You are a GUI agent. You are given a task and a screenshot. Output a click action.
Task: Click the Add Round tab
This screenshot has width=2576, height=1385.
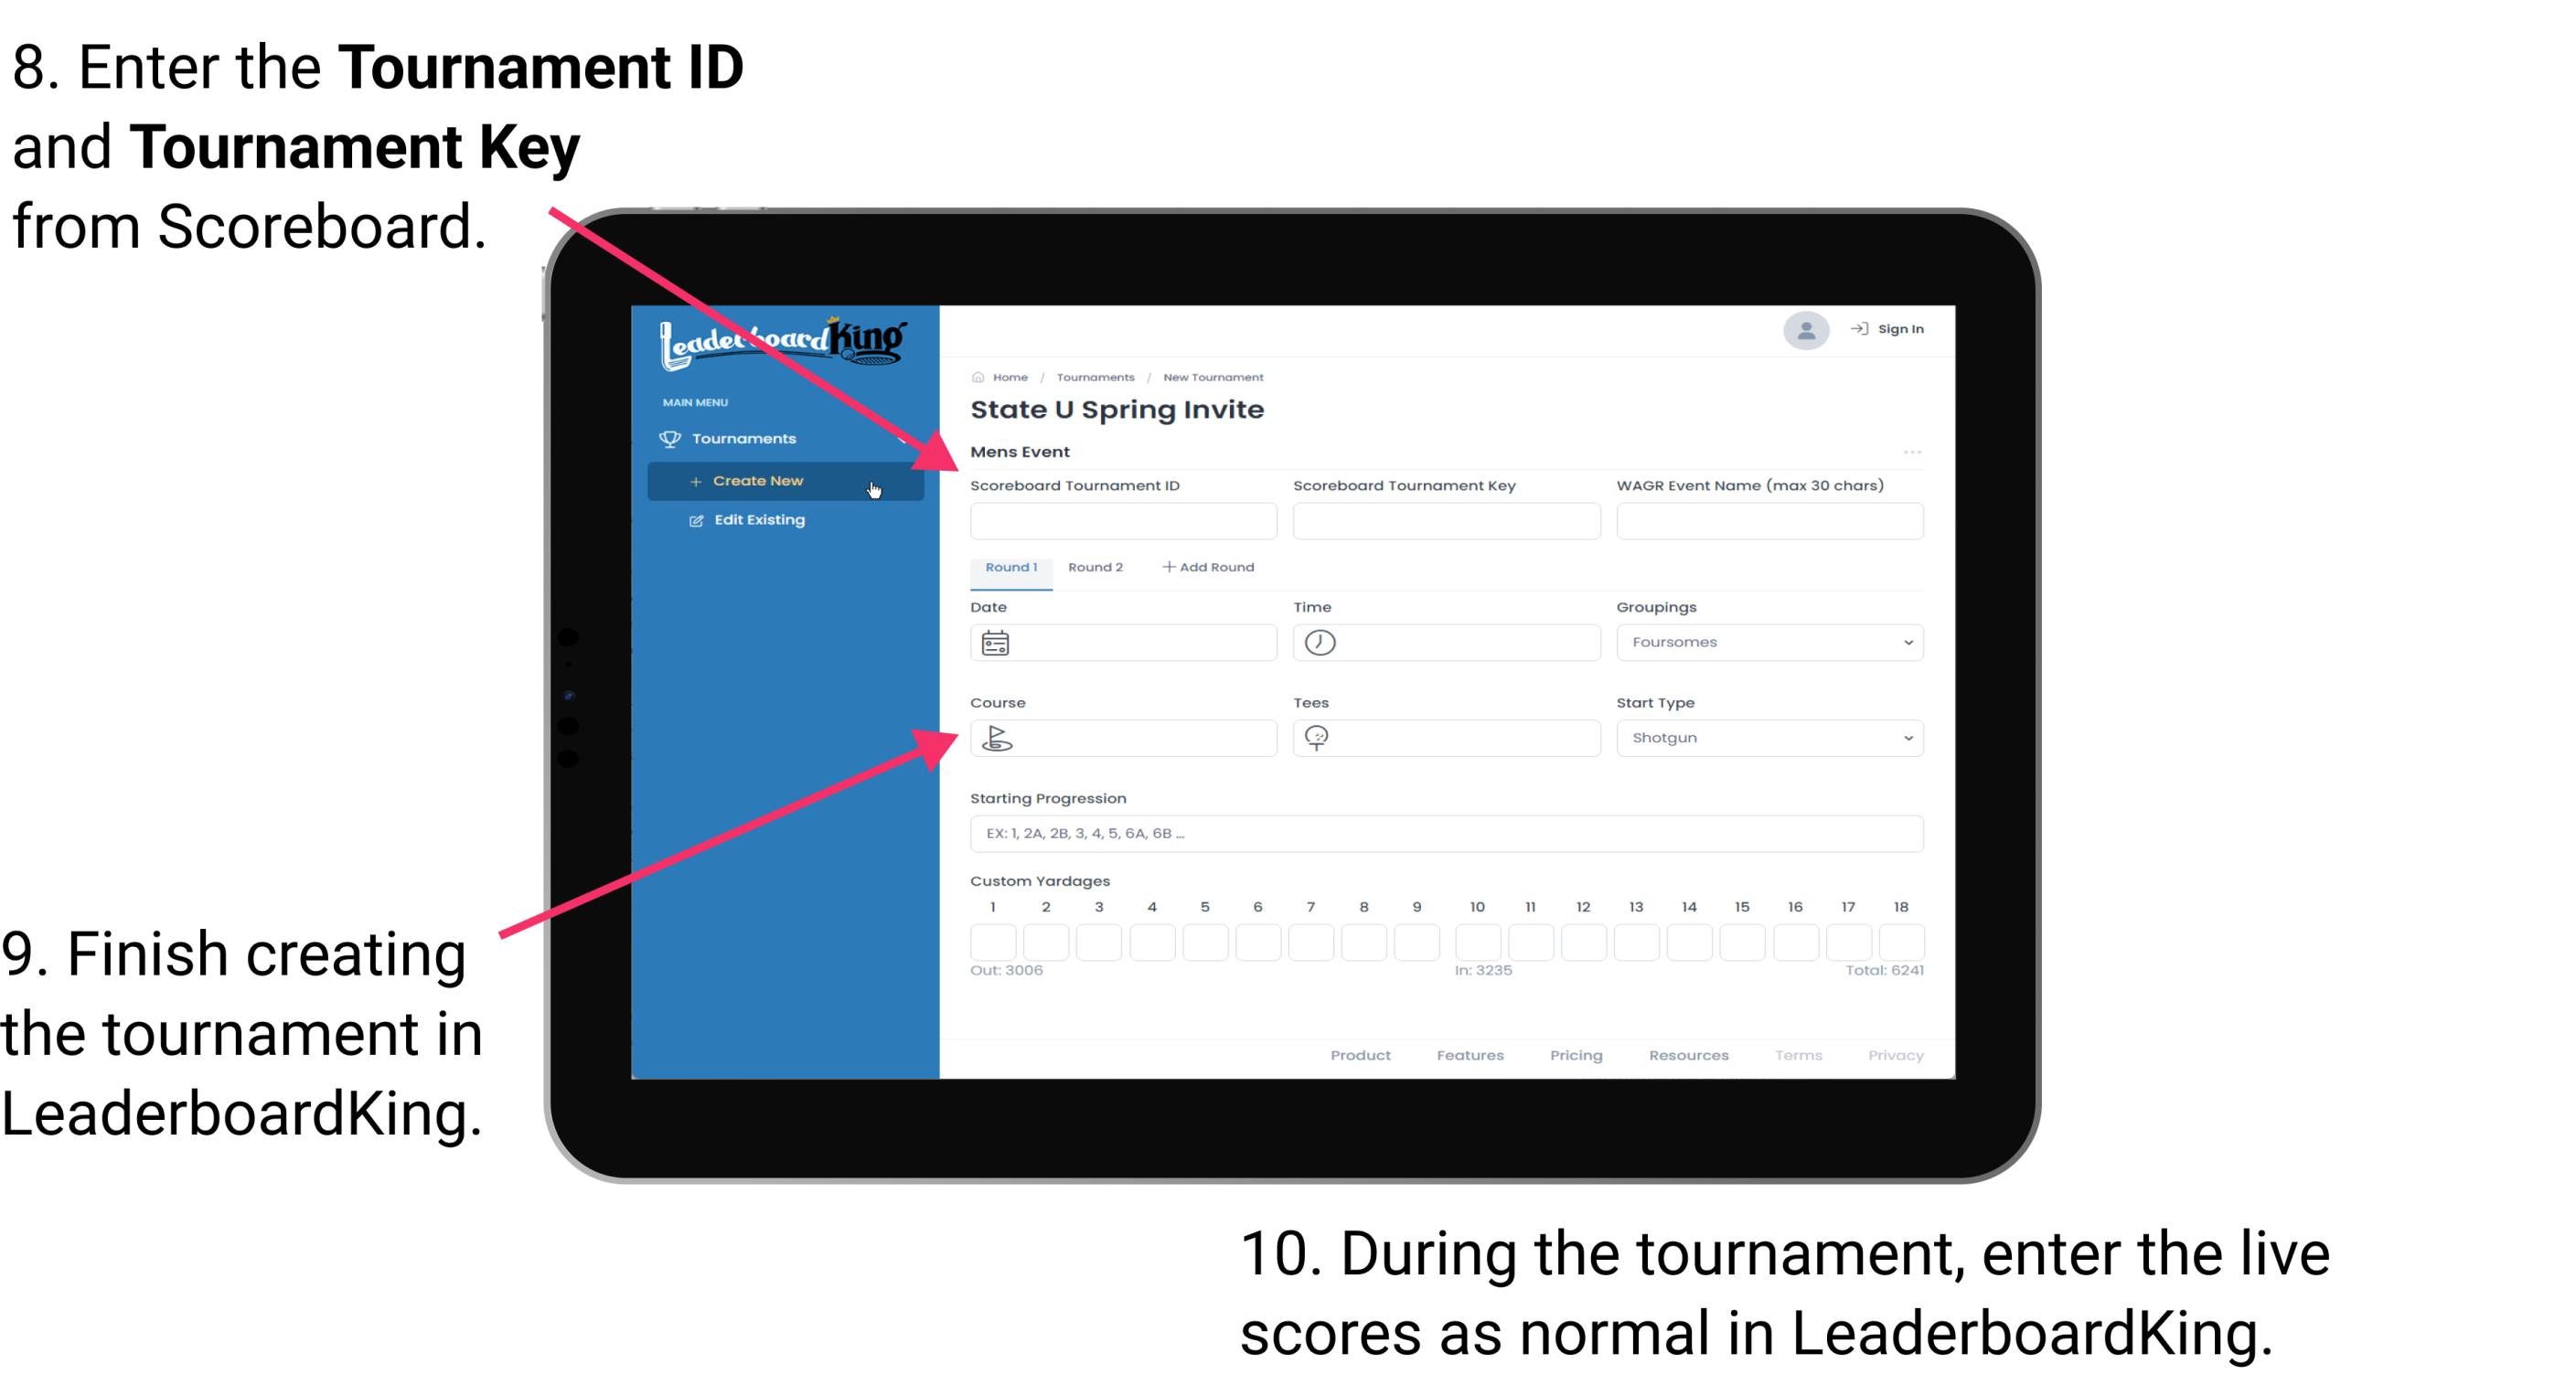click(1212, 568)
